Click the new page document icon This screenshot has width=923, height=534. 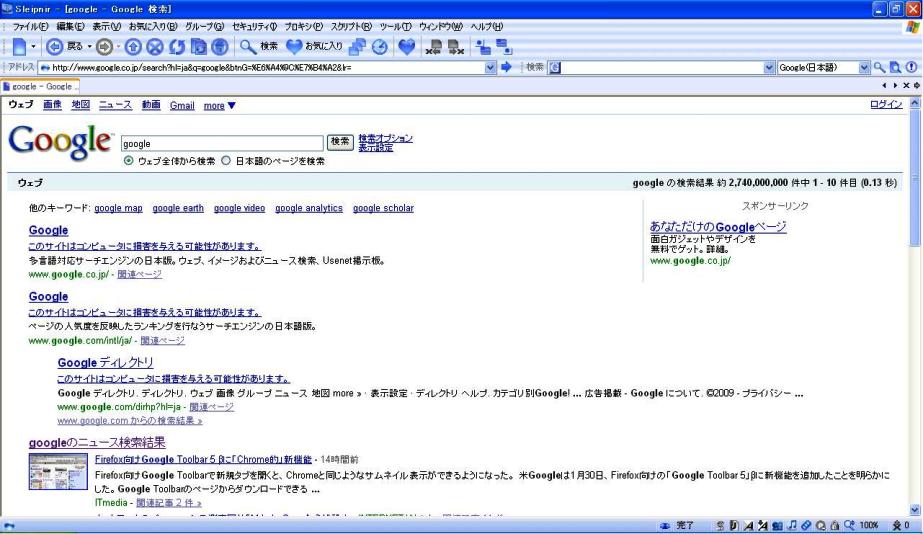tap(19, 47)
